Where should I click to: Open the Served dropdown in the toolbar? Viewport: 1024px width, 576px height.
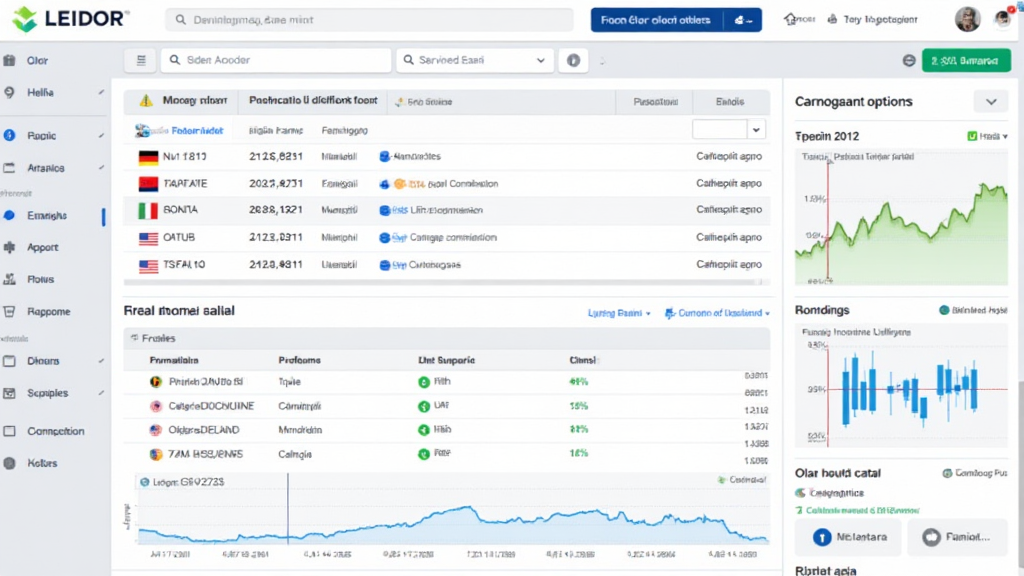point(475,60)
